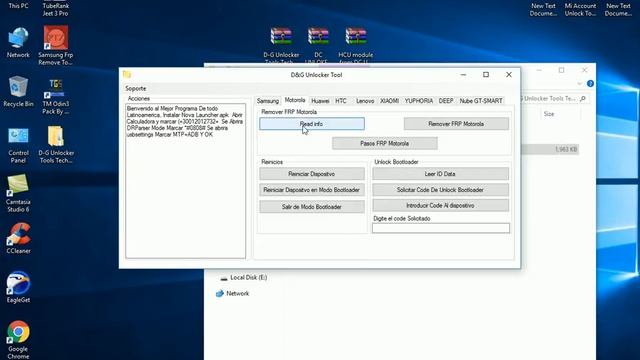
Task: Open HCU module RAR archive icon
Action: click(356, 45)
